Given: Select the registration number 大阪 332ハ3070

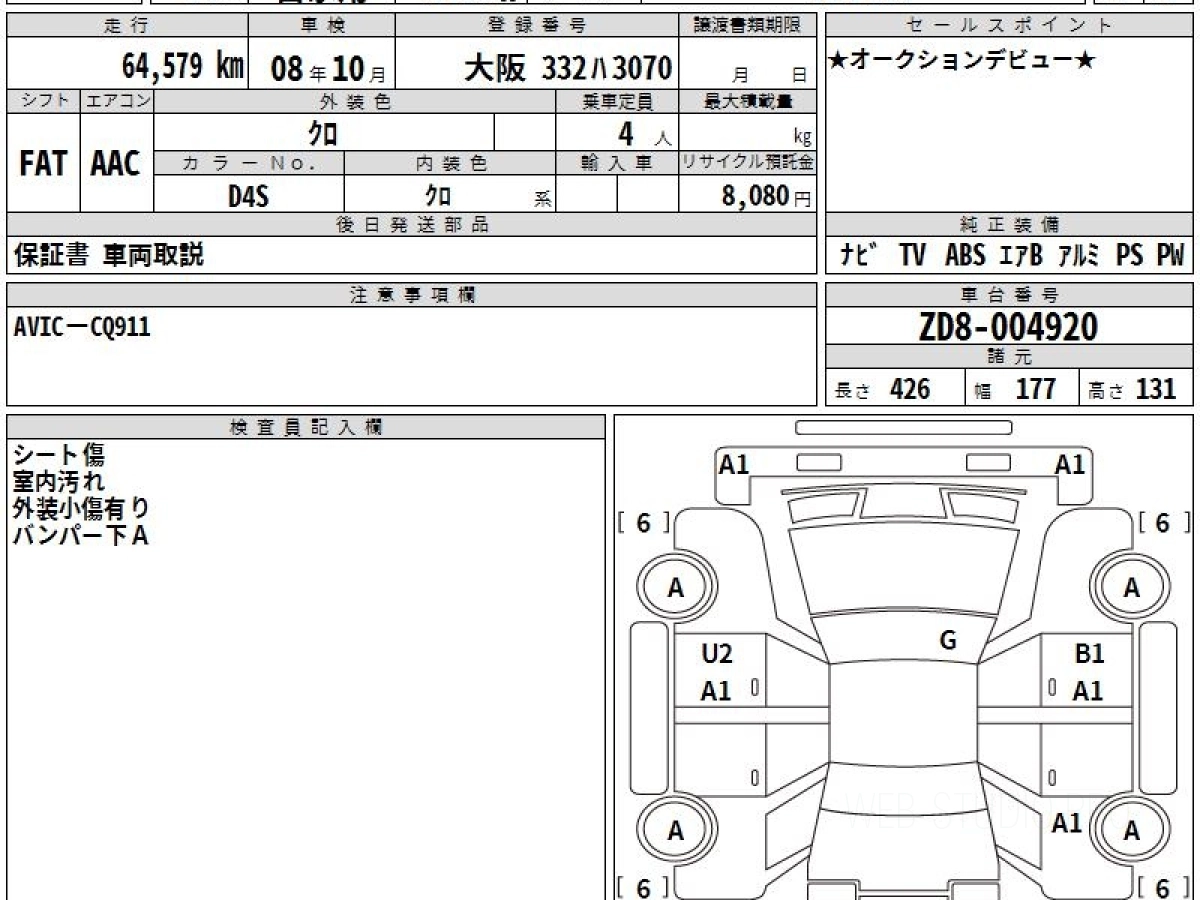Looking at the screenshot, I should click(x=567, y=68).
